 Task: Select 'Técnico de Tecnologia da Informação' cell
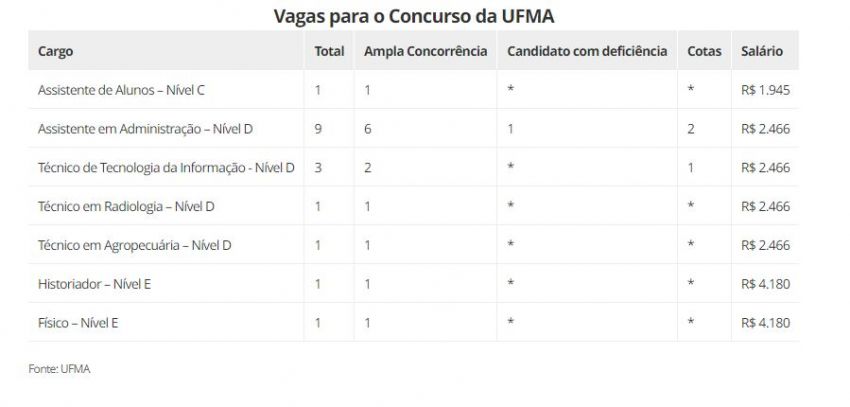[x=166, y=168]
